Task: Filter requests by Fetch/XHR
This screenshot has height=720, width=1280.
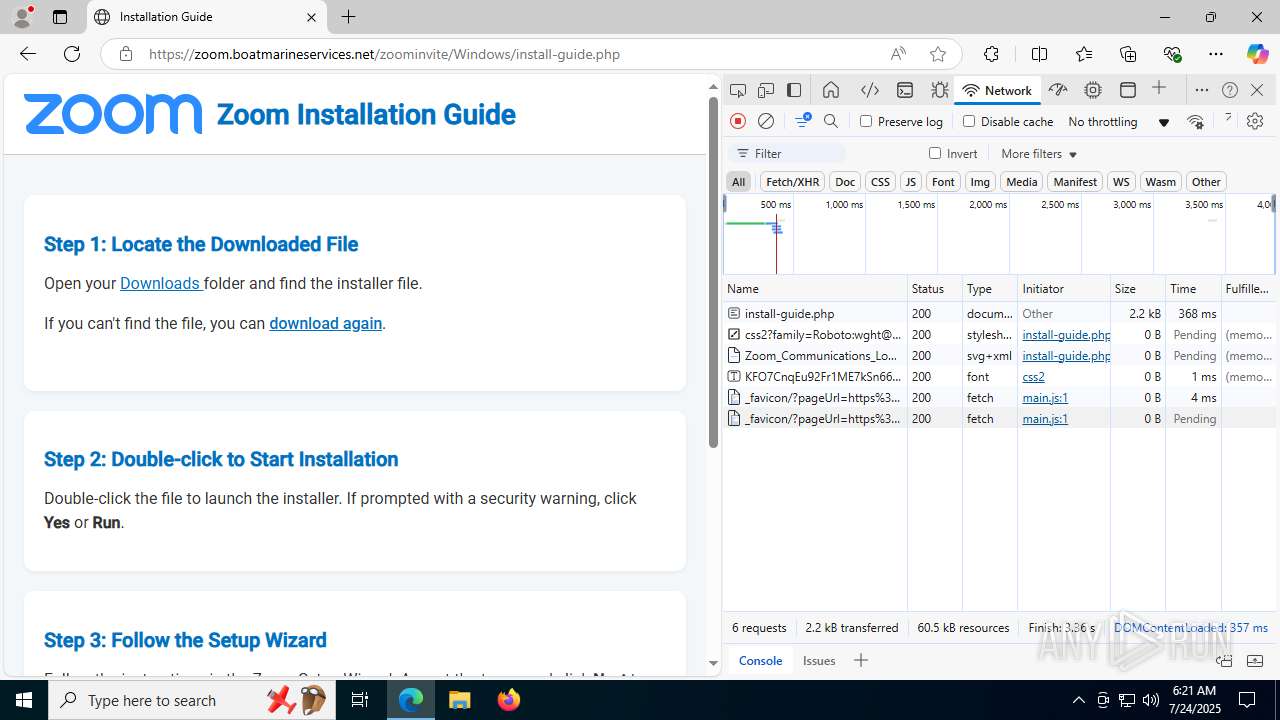Action: 792,181
